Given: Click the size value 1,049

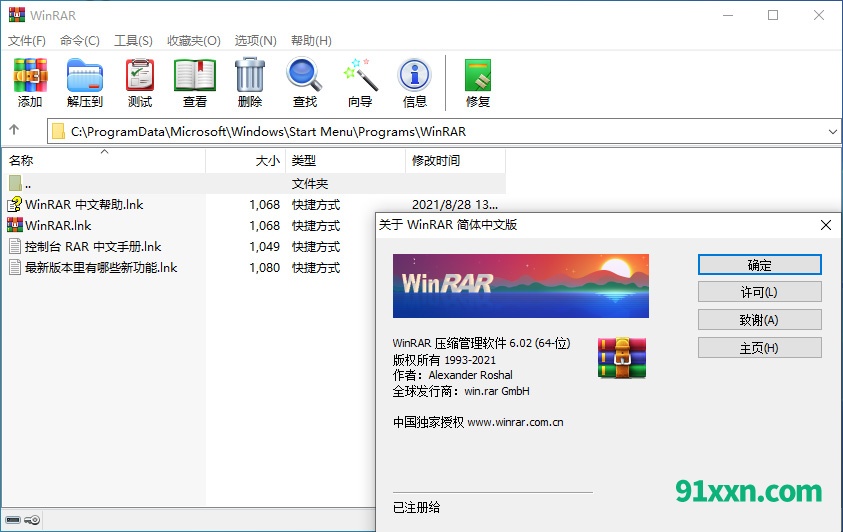Looking at the screenshot, I should click(265, 247).
